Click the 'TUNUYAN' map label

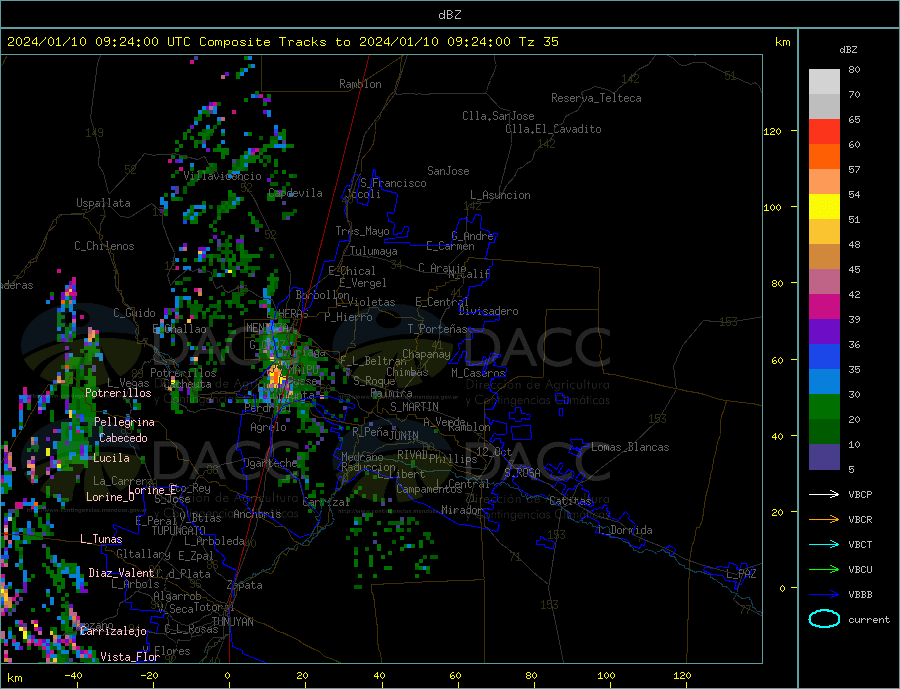click(x=232, y=622)
